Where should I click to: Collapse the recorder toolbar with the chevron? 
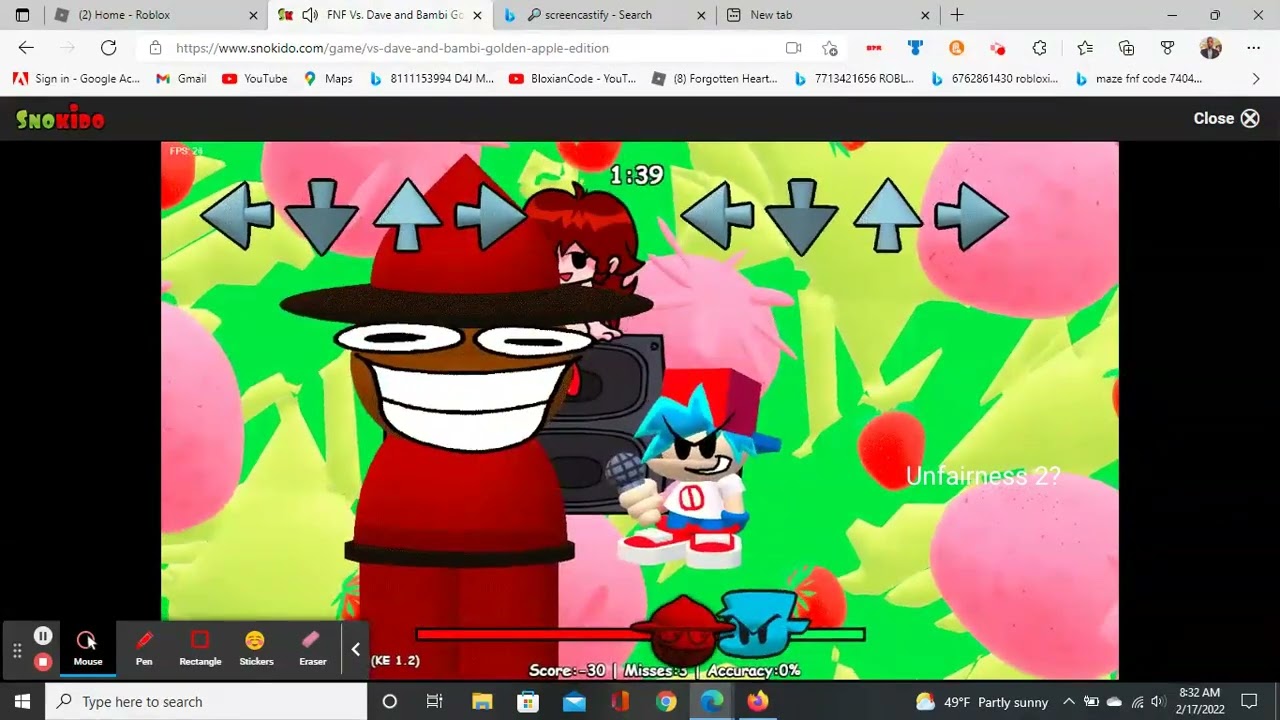click(x=355, y=649)
